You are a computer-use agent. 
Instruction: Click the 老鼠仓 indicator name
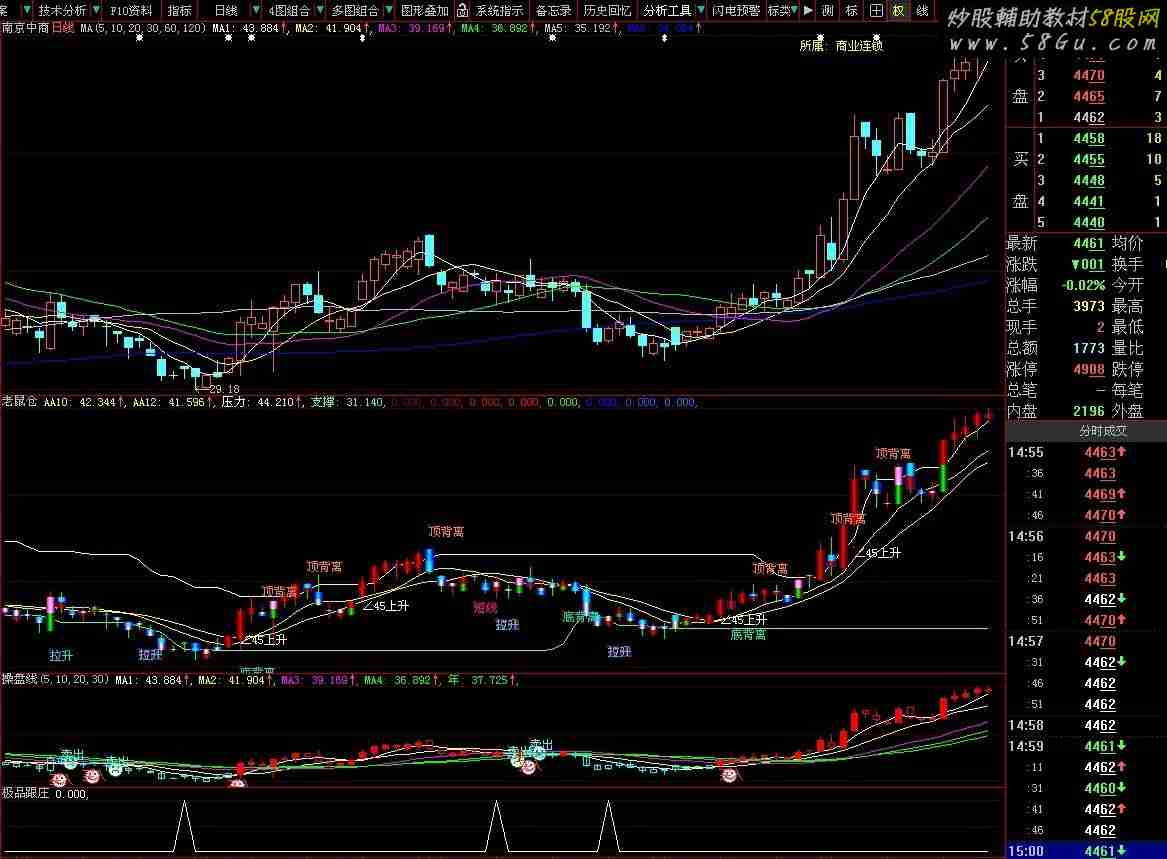coord(19,402)
